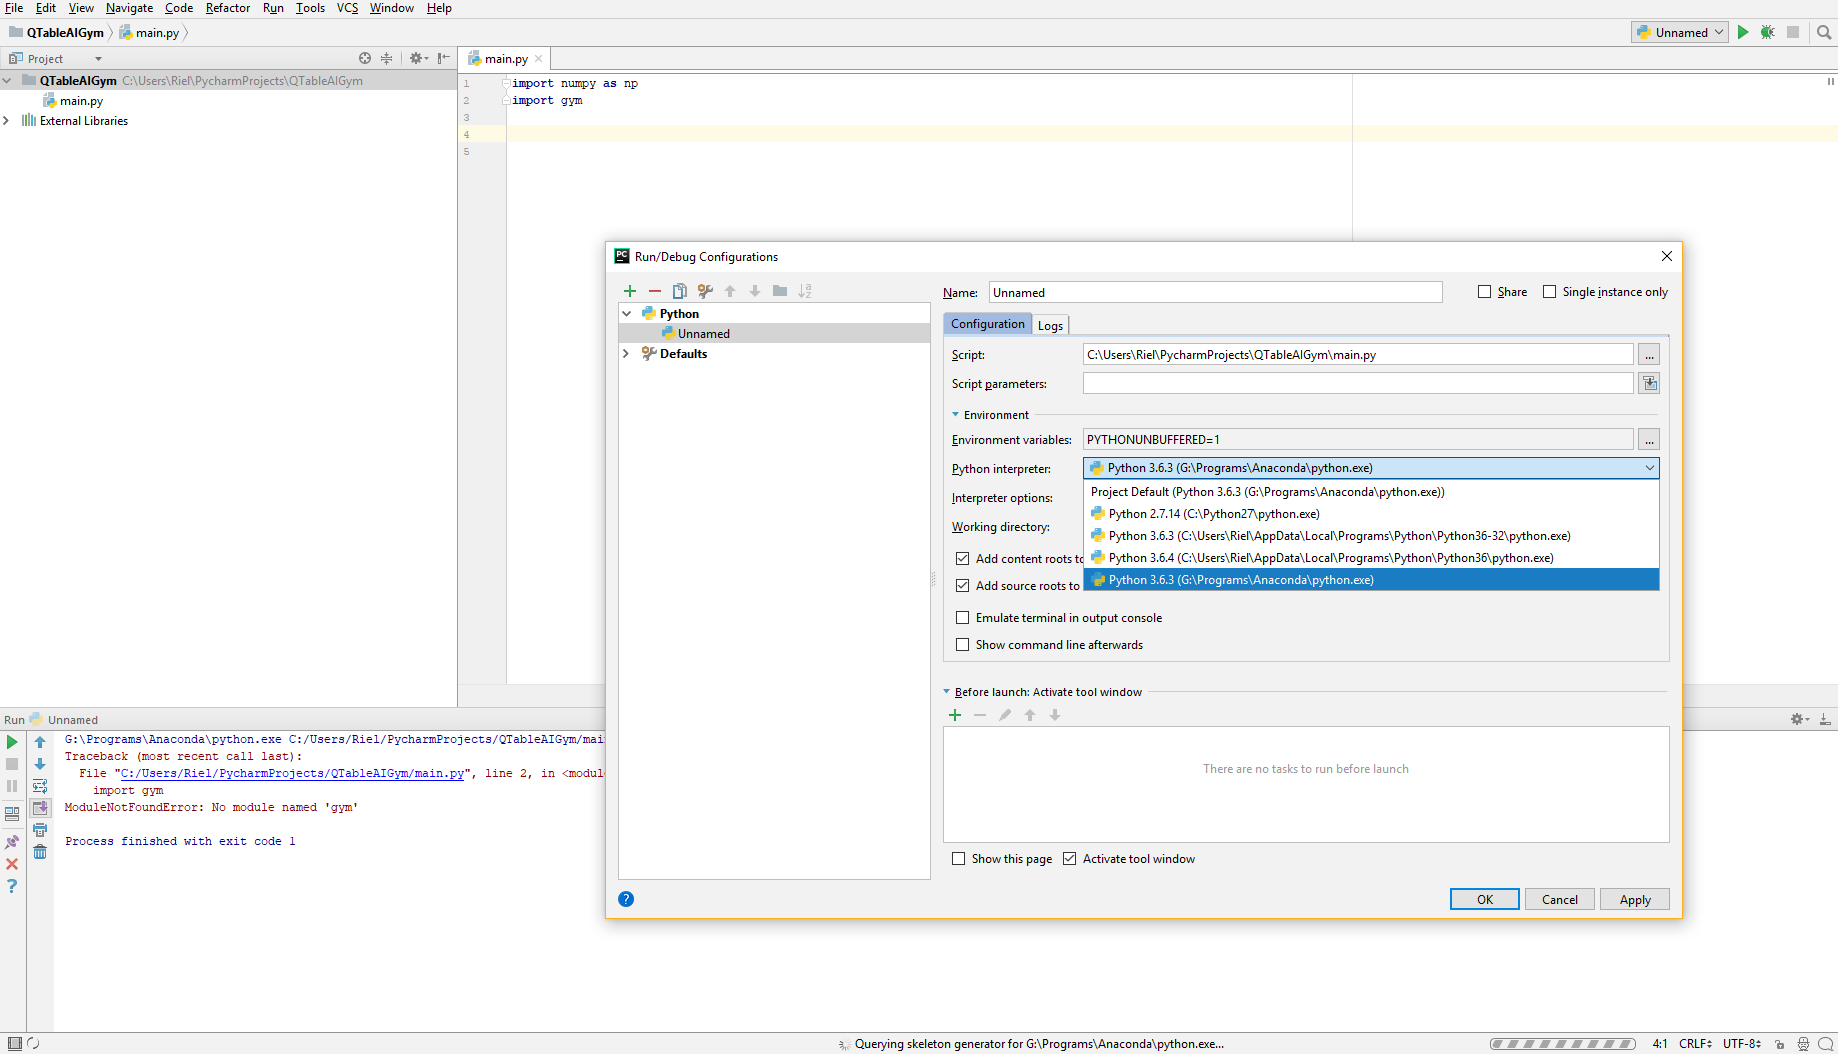
Task: Select the Configuration tab
Action: click(988, 324)
